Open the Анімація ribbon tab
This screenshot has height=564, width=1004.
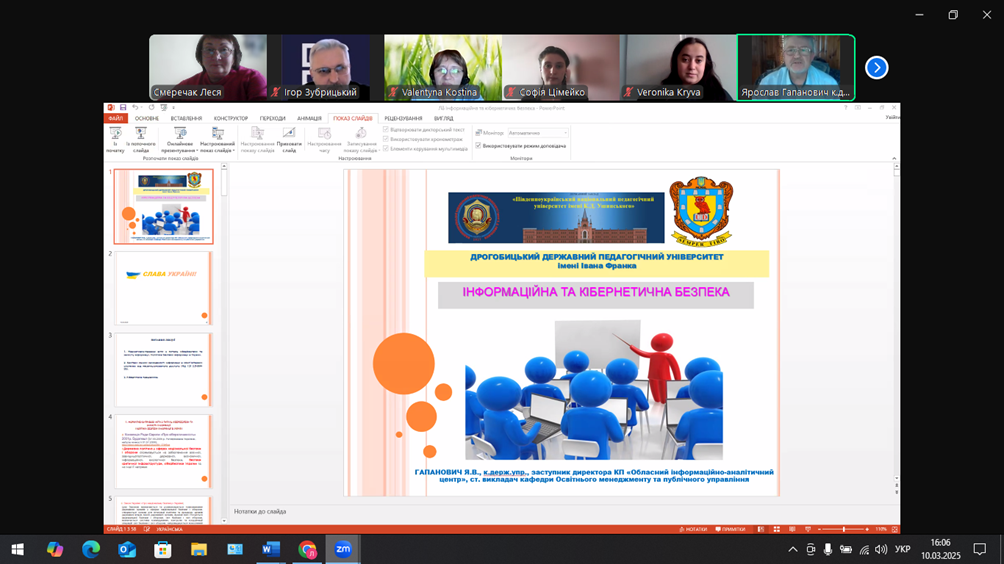pos(309,119)
